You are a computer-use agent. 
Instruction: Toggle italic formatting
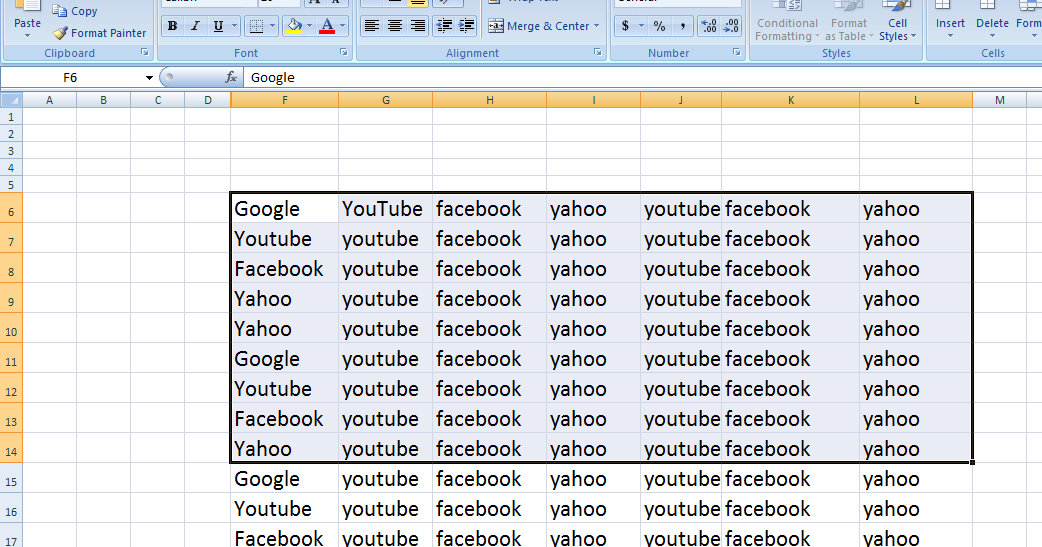pyautogui.click(x=195, y=27)
